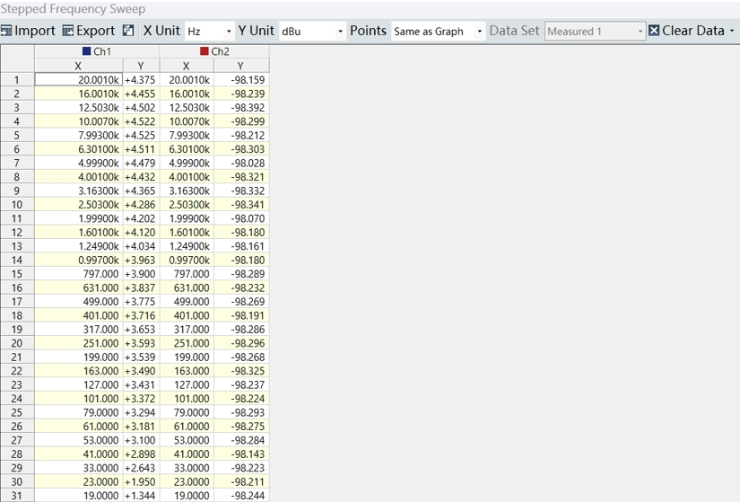Open the Data Set 'Measured 1' dropdown

(x=595, y=31)
